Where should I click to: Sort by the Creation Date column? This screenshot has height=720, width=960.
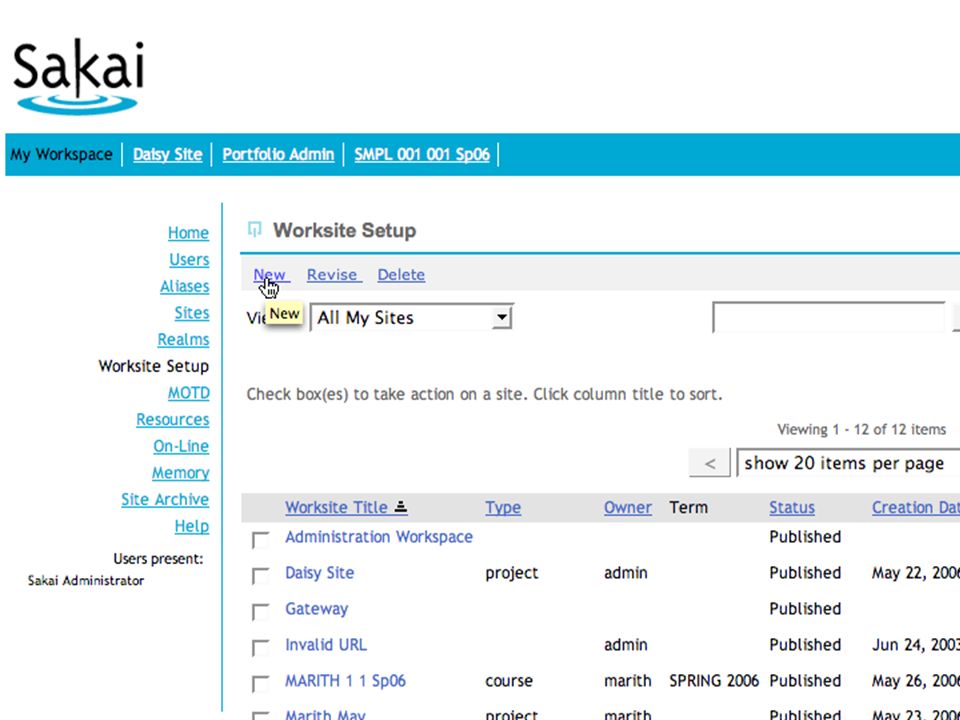tap(916, 507)
